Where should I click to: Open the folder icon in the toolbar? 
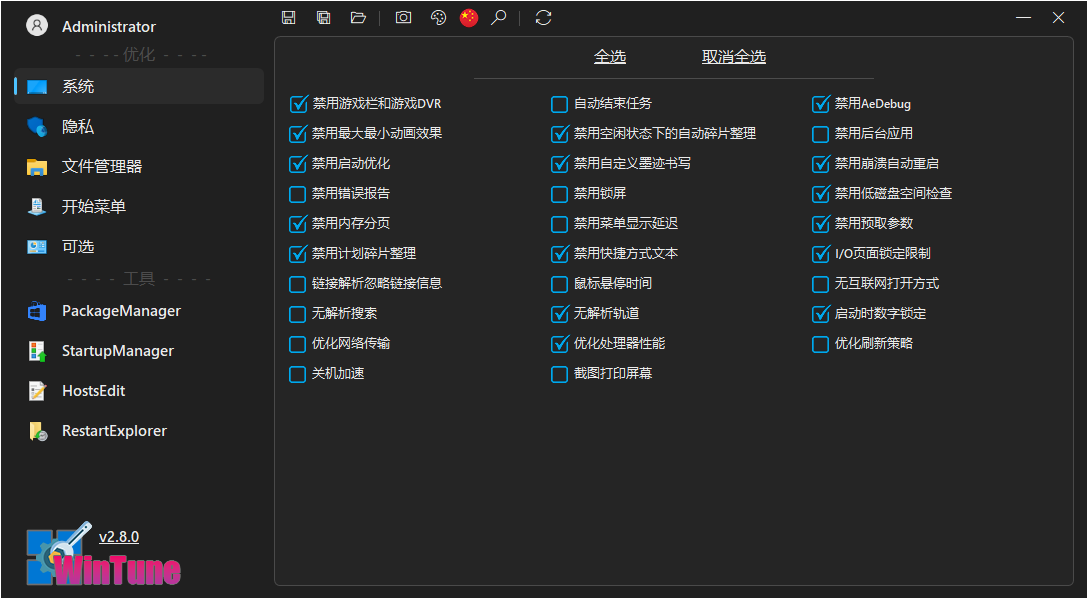coord(358,17)
